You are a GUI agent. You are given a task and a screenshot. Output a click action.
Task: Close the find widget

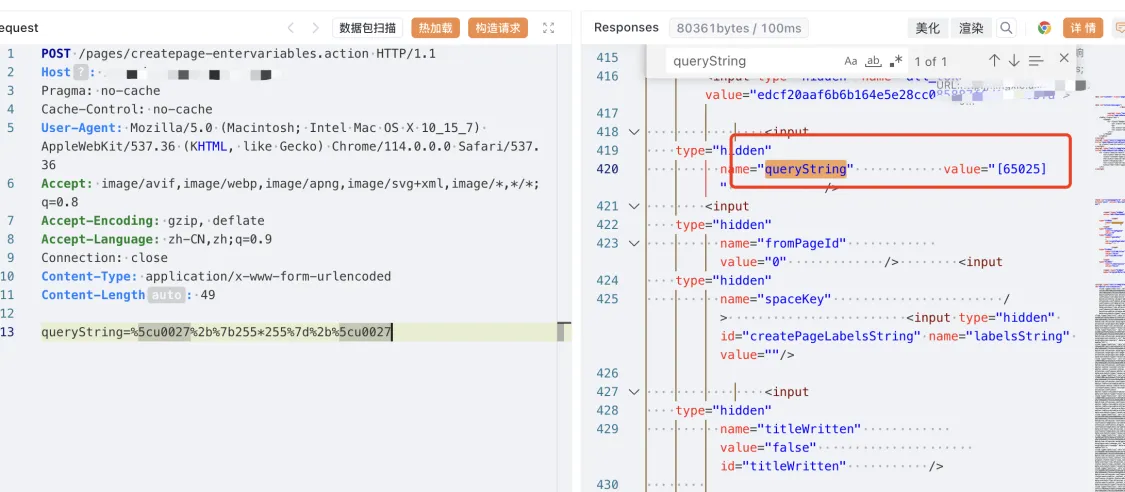1064,58
